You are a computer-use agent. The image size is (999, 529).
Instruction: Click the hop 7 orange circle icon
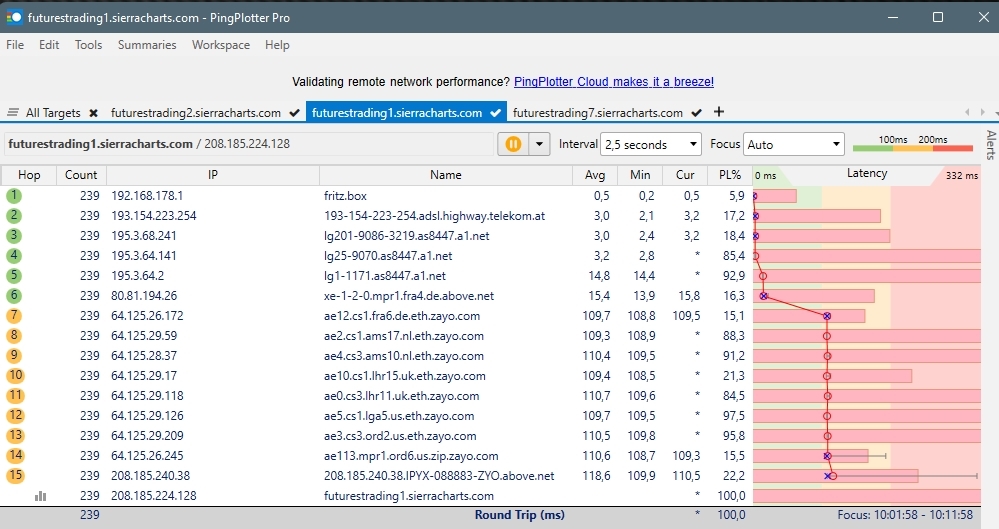coord(14,315)
